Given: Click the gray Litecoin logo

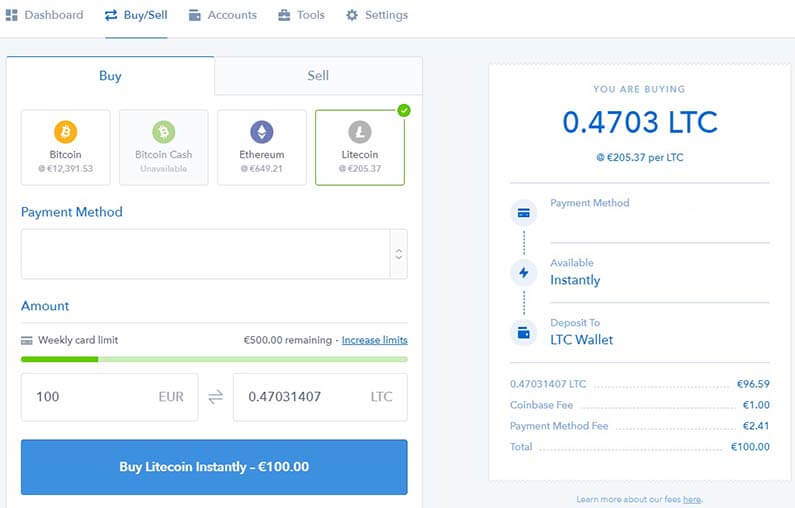Looking at the screenshot, I should (360, 132).
